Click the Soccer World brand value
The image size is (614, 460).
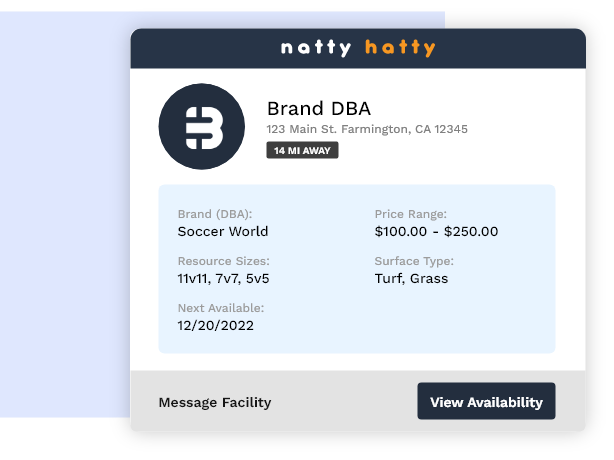click(222, 231)
